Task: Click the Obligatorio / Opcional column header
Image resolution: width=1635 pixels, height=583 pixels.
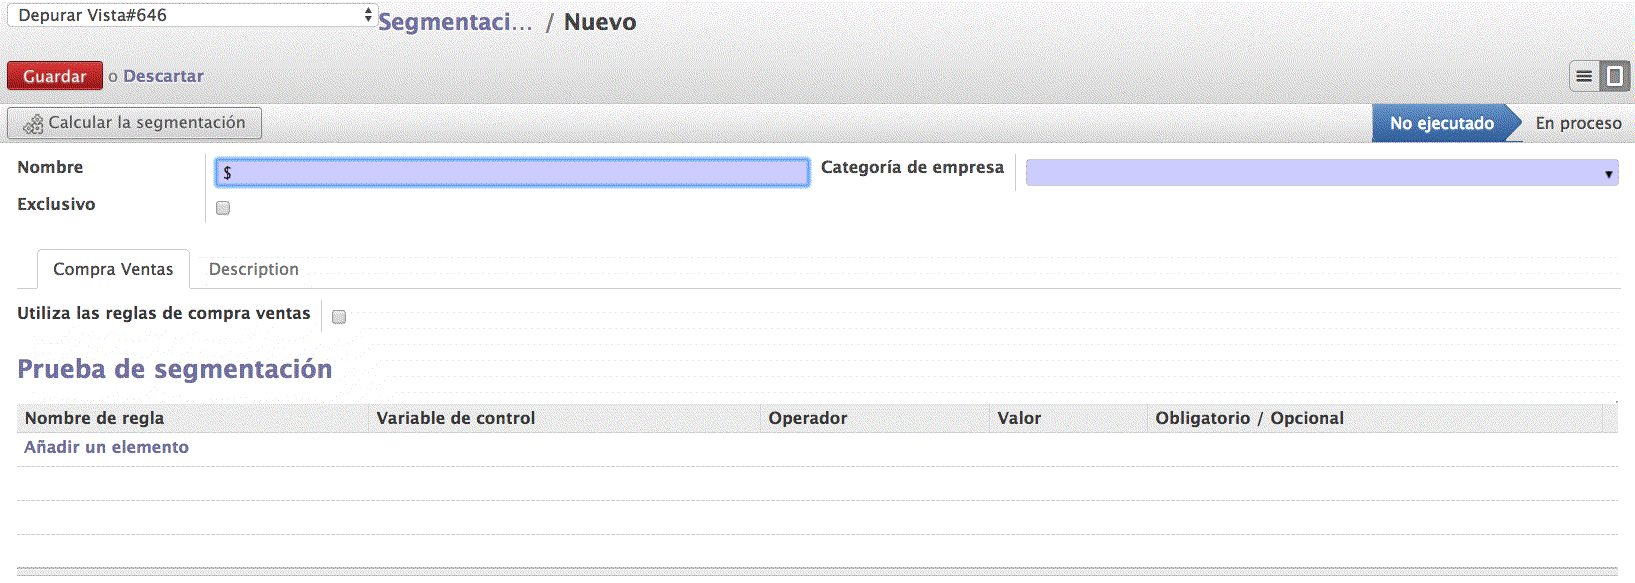Action: point(1249,418)
